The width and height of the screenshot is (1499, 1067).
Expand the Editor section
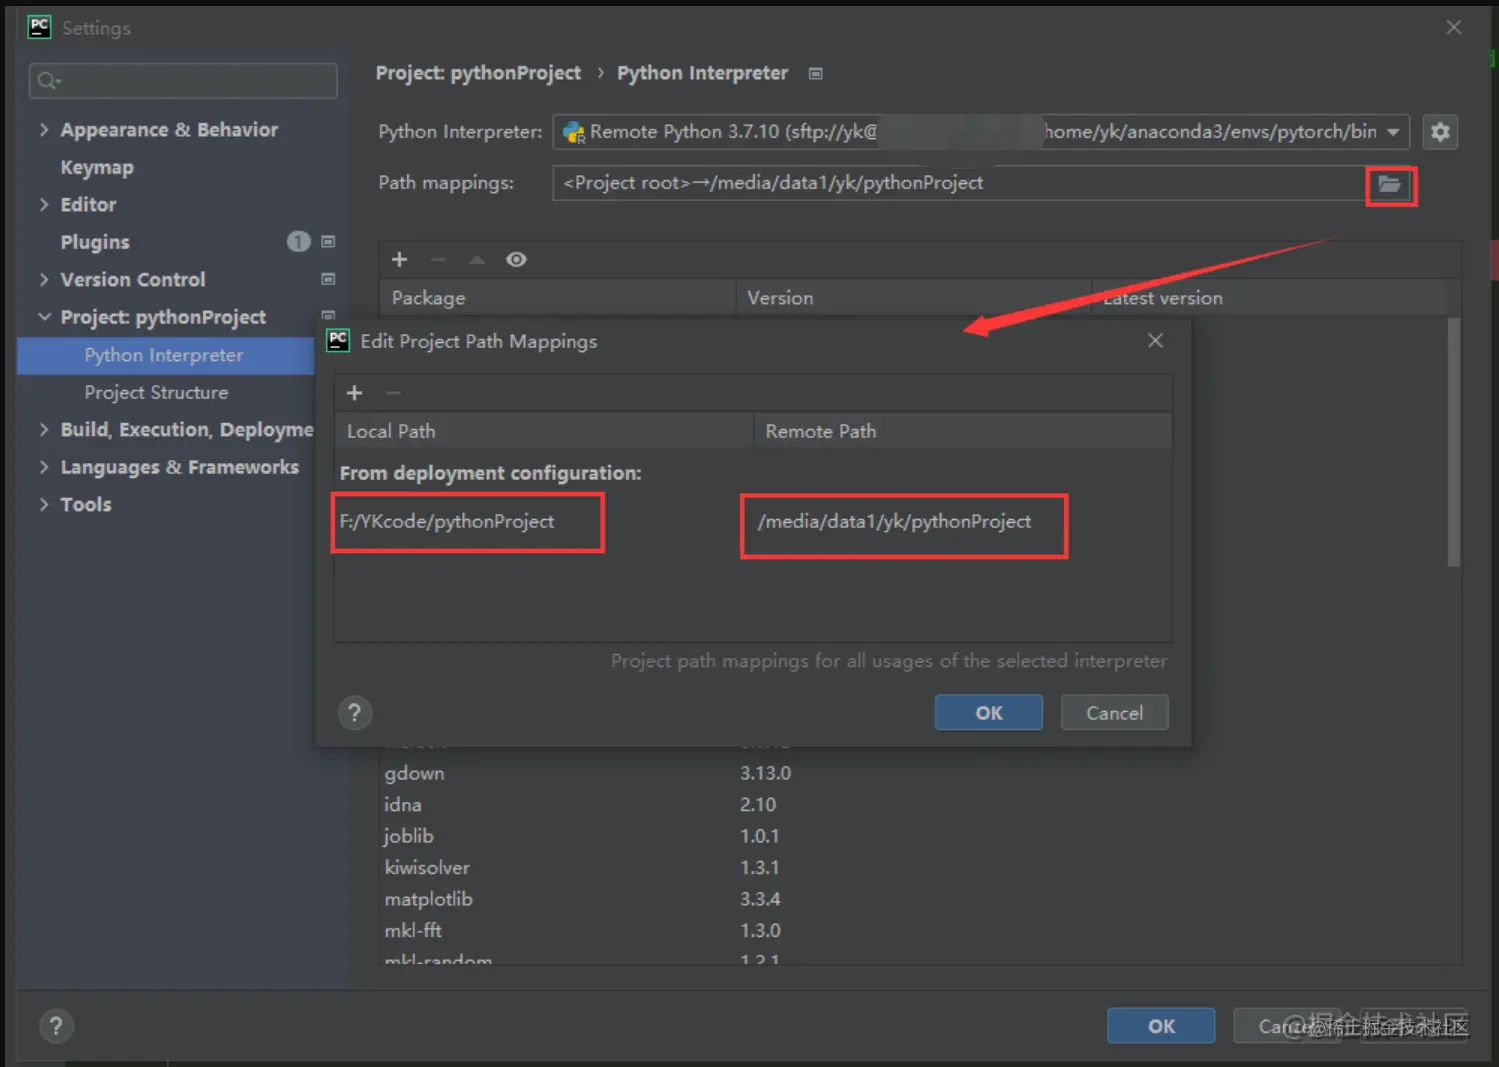[x=44, y=204]
